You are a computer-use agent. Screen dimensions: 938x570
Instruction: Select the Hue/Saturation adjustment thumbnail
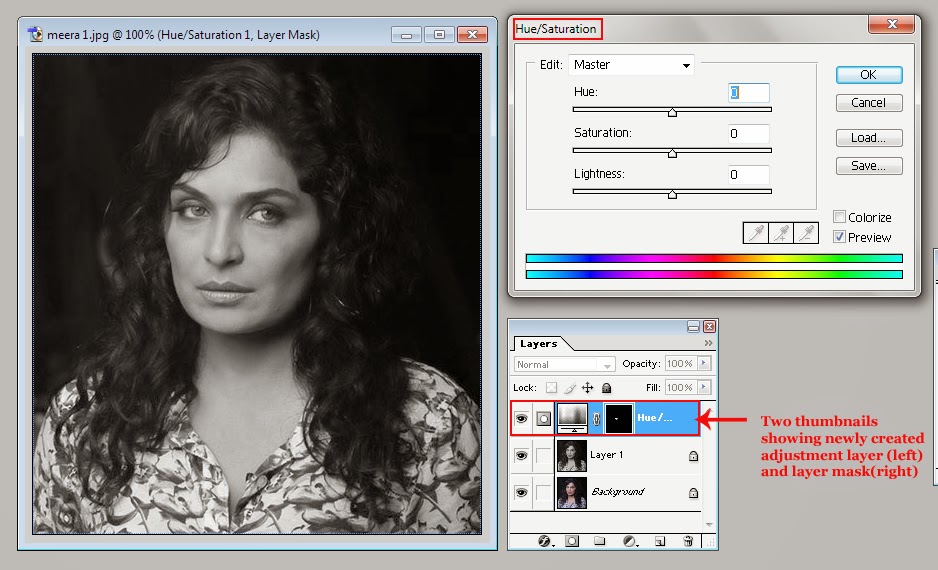tap(572, 418)
